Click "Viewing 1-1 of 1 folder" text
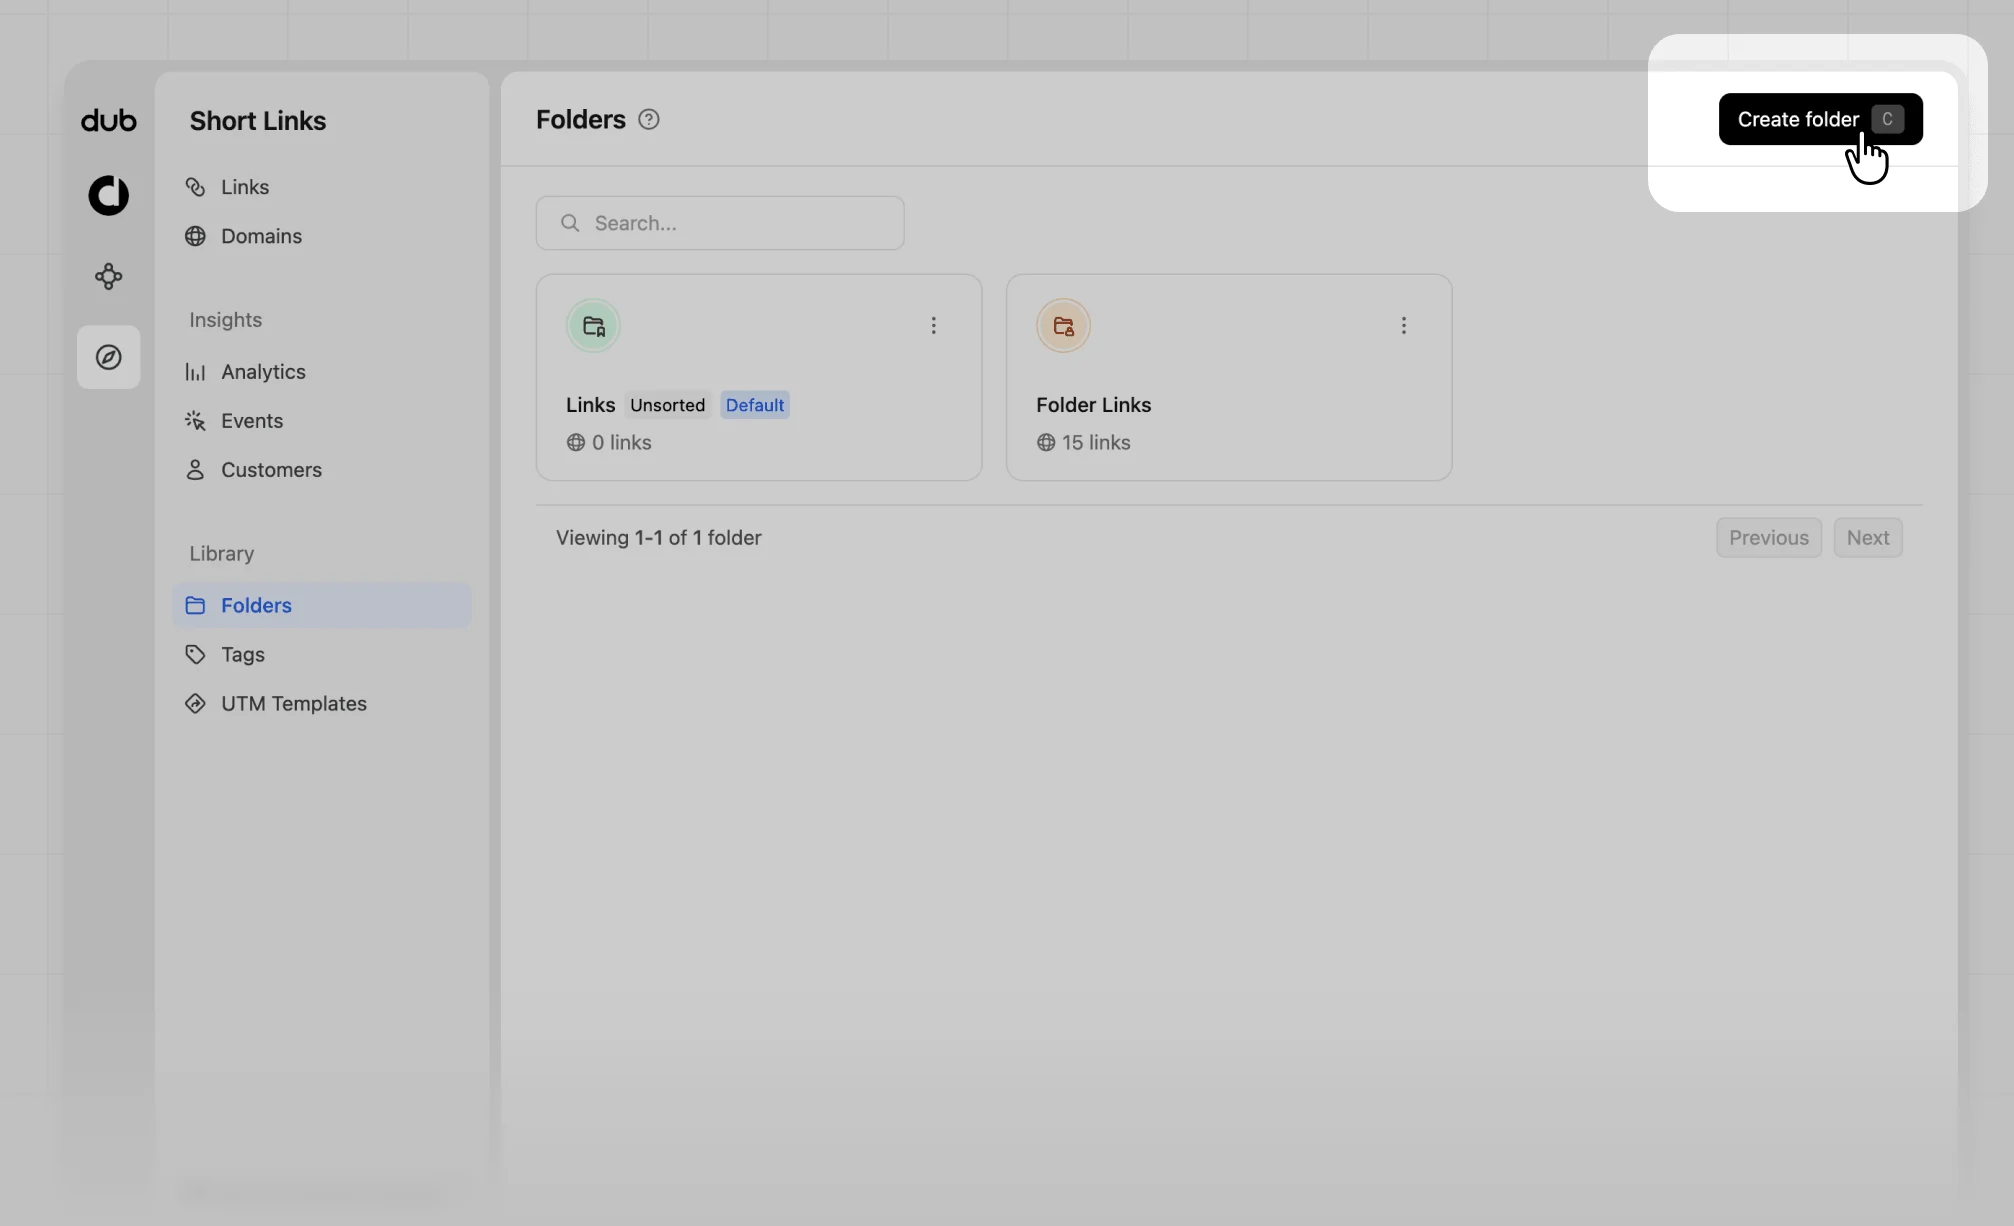 pyautogui.click(x=659, y=538)
